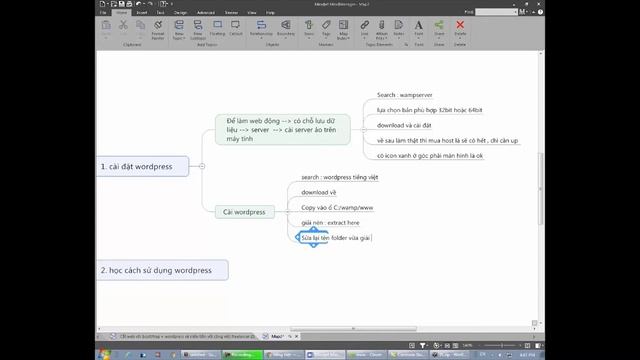Screen dimensions: 640x360
Task: Switch to the first document tab at bottom
Action: click(x=183, y=336)
